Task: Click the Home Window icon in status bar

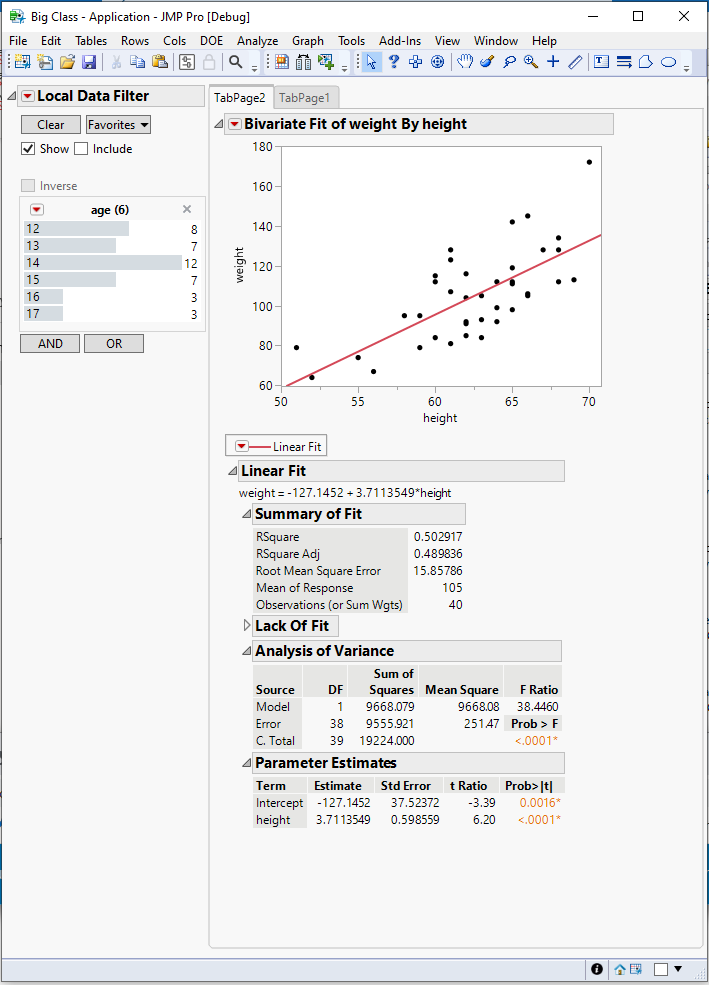Action: (620, 969)
